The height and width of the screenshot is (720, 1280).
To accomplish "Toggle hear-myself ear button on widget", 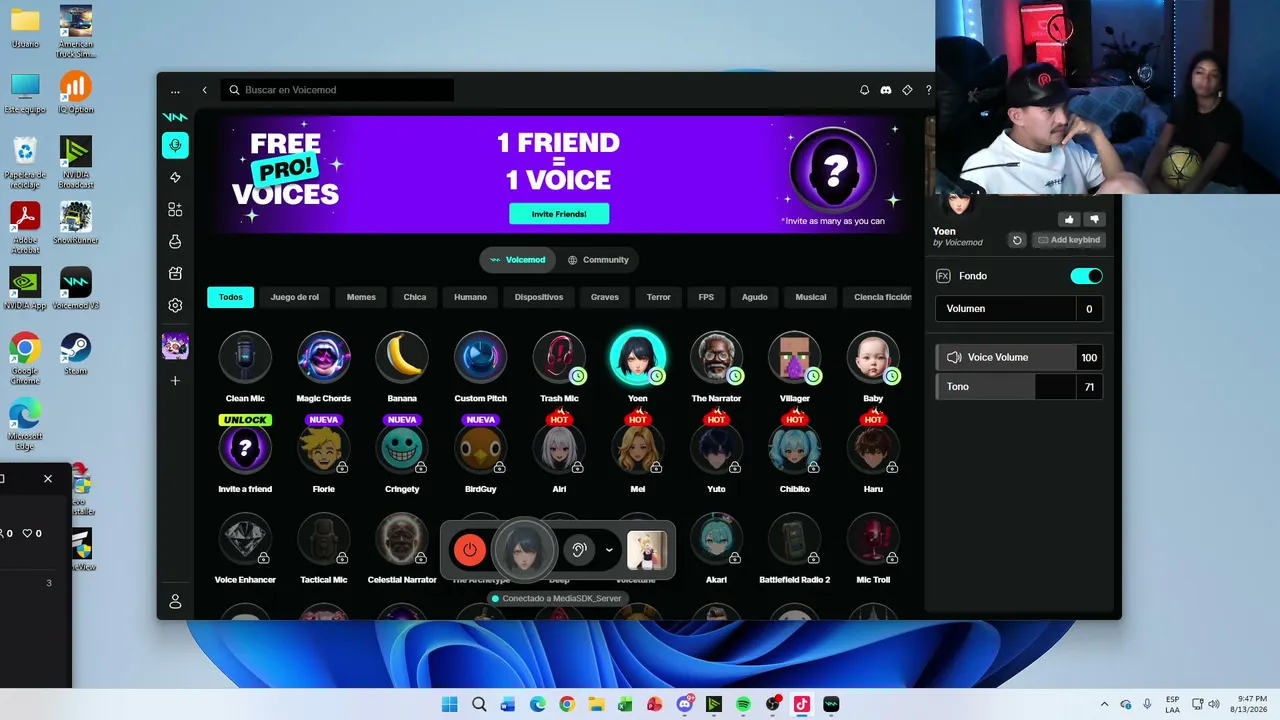I will (x=578, y=549).
